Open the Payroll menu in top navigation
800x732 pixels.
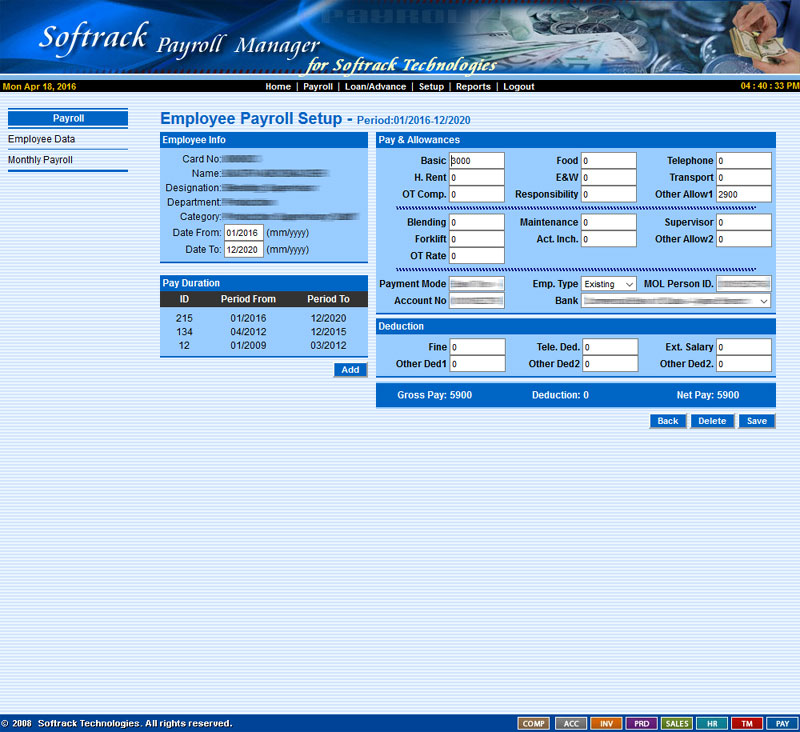click(x=318, y=87)
